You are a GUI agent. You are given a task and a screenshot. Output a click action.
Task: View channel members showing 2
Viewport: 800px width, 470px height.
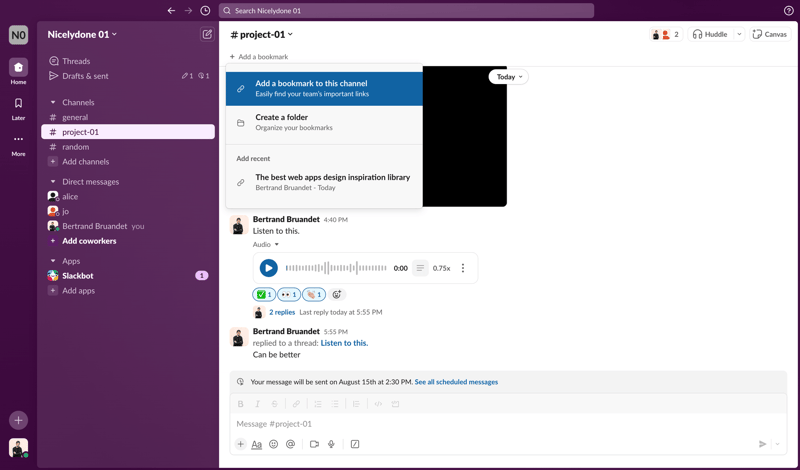pyautogui.click(x=666, y=34)
